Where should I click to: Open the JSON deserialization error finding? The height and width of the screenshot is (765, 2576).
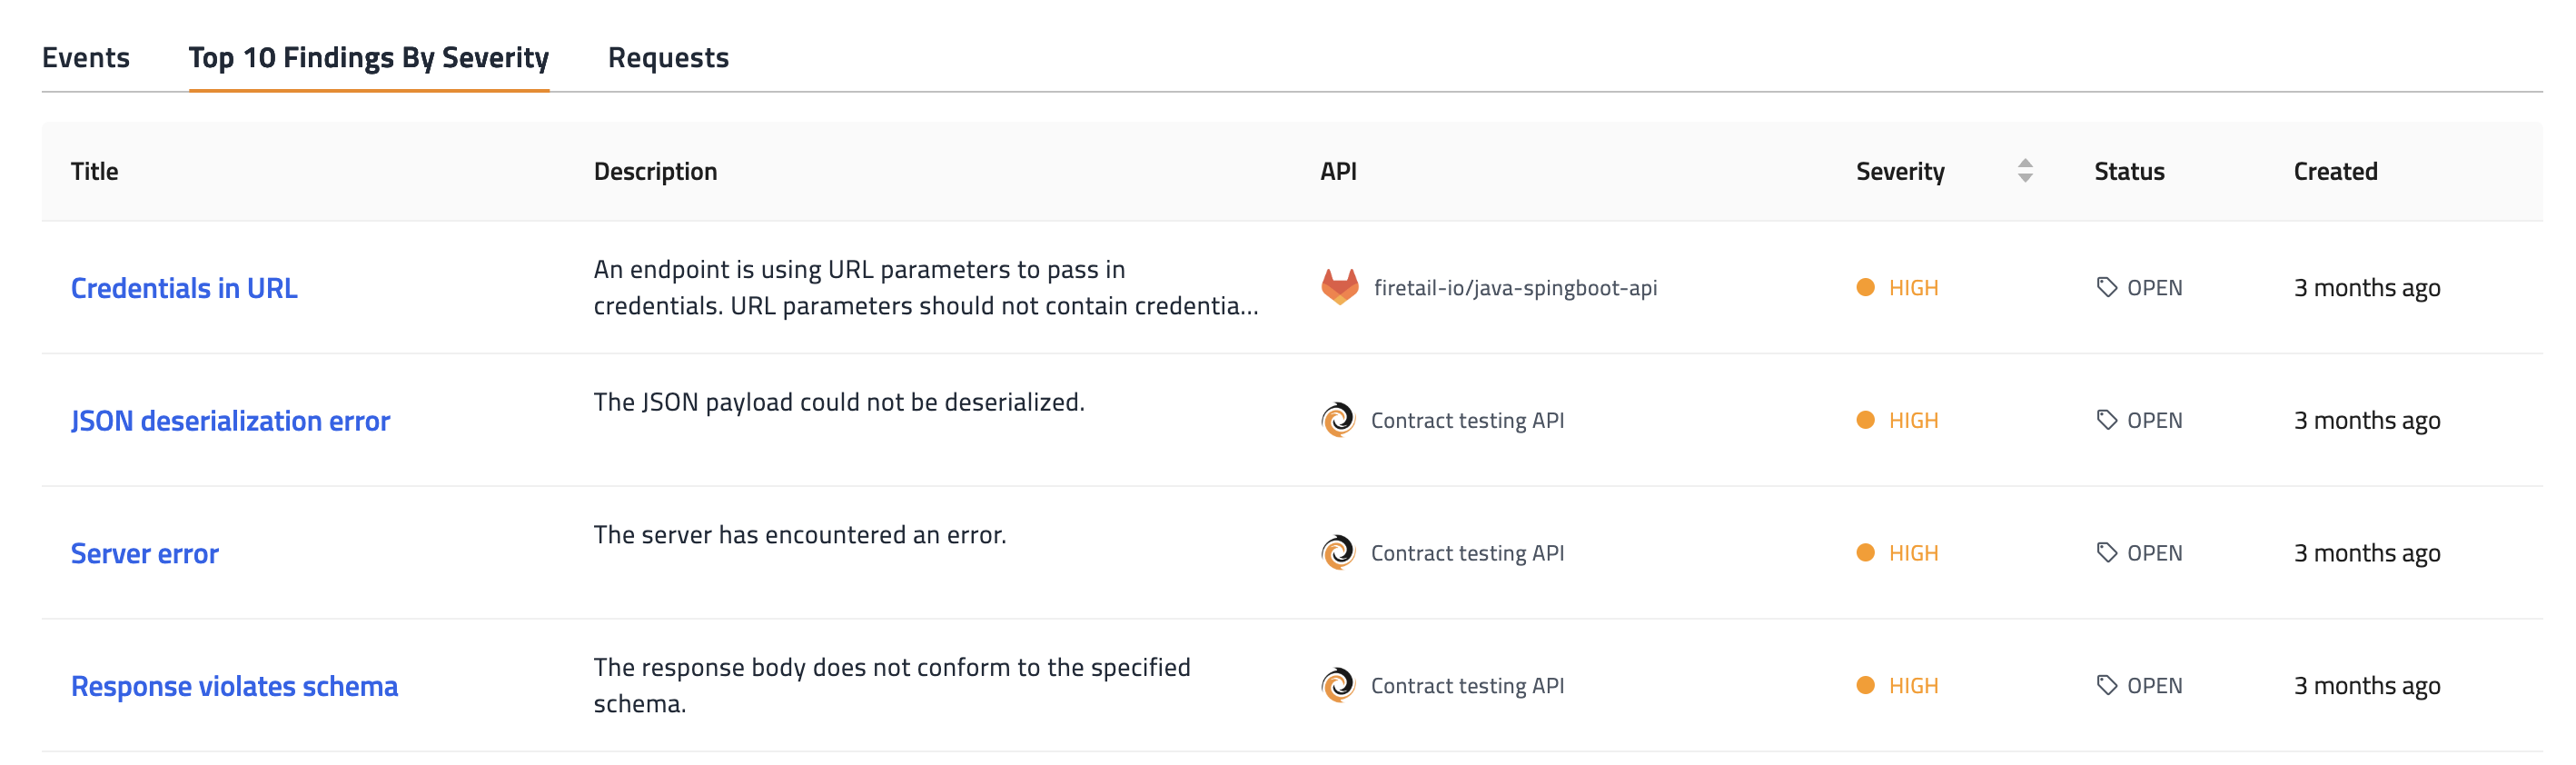pyautogui.click(x=230, y=421)
